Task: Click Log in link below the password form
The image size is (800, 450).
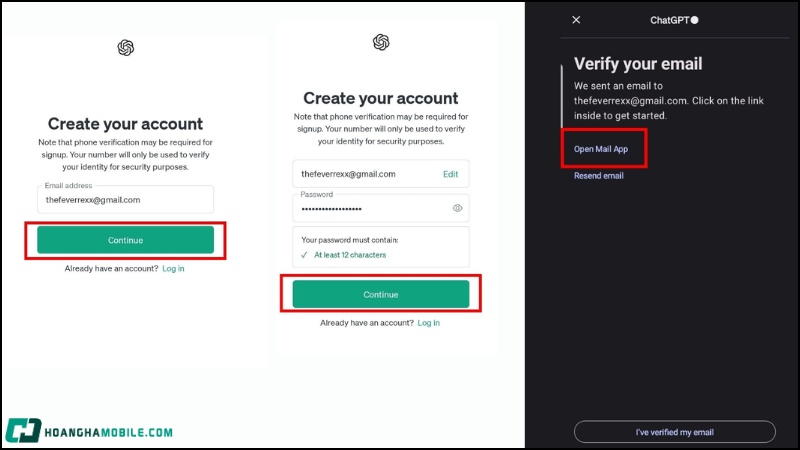Action: (428, 323)
